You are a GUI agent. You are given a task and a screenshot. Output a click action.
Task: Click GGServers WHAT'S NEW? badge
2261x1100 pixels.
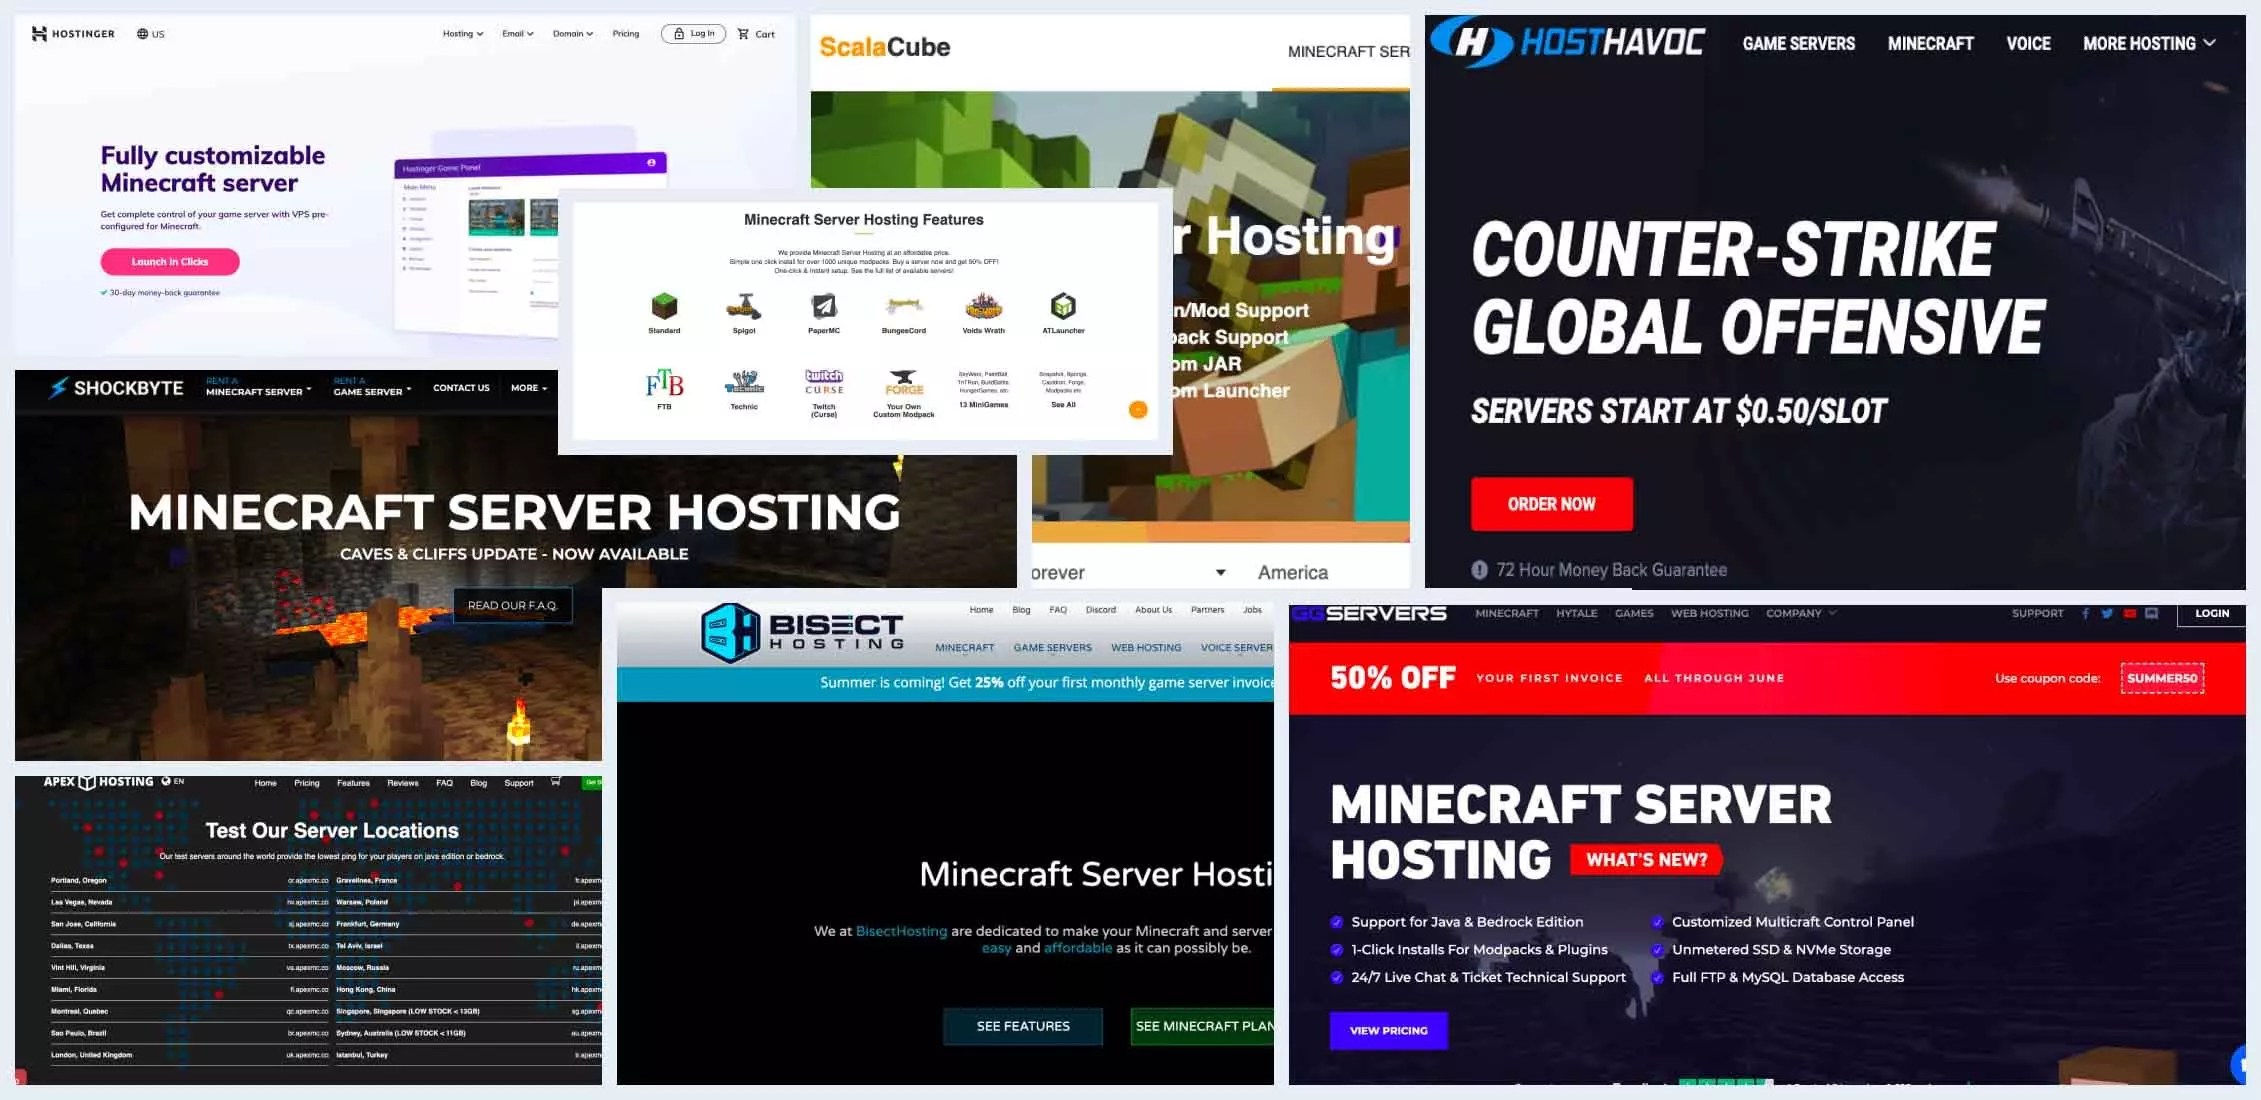coord(1646,860)
